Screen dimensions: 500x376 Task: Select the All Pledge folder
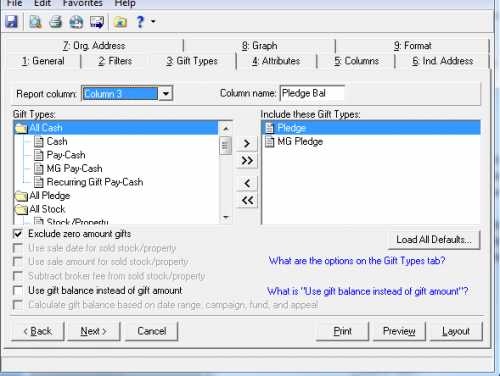tap(50, 196)
